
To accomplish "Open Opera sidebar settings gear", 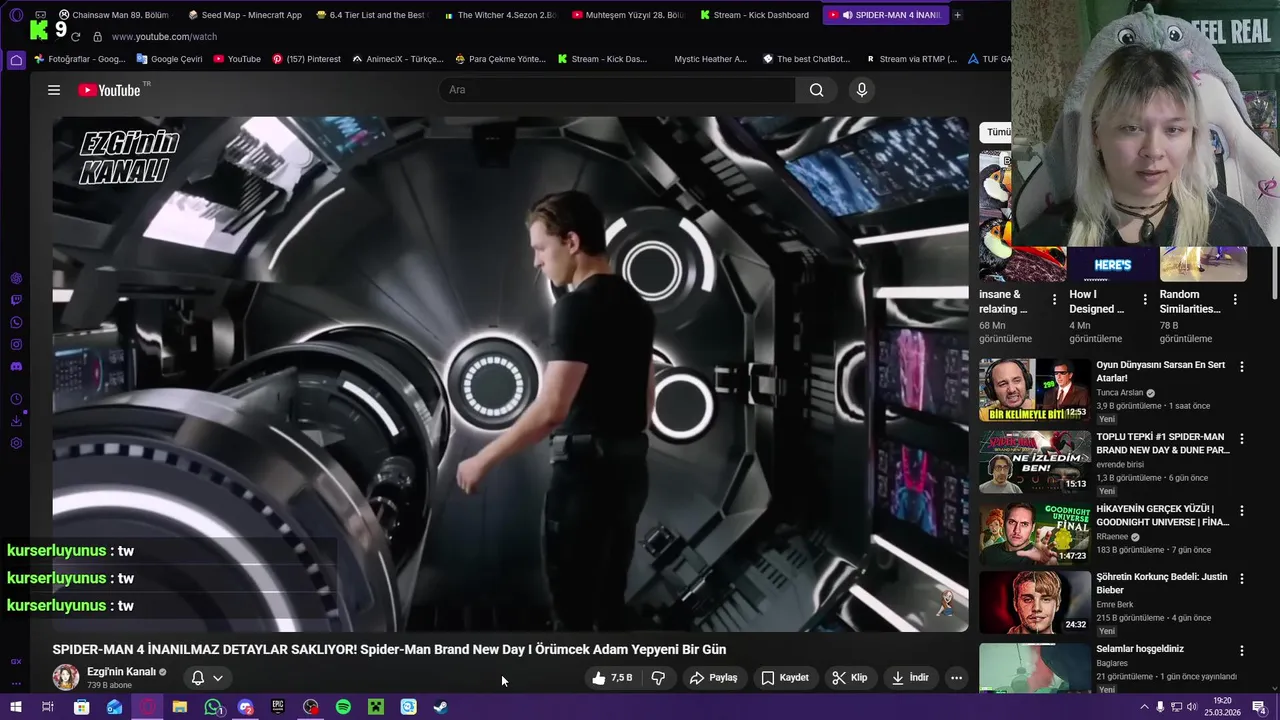I will click(16, 443).
